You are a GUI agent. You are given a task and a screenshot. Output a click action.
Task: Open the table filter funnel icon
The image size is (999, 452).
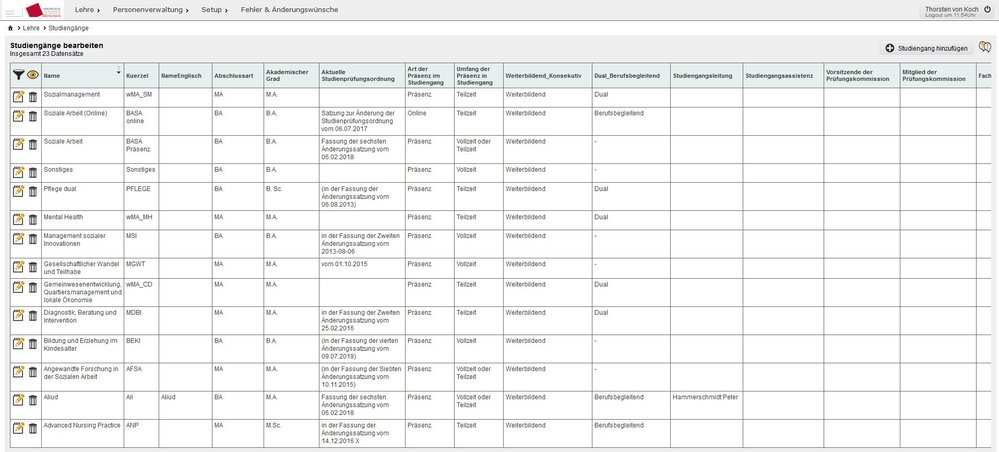[x=18, y=74]
